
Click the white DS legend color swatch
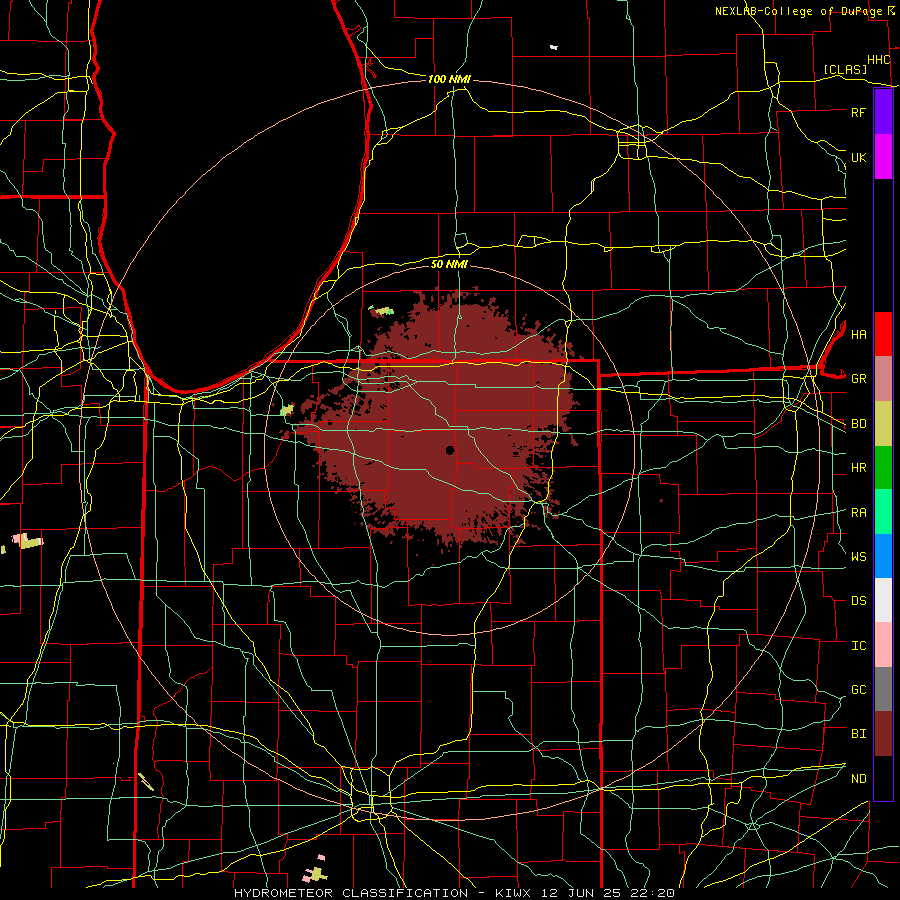coord(883,600)
